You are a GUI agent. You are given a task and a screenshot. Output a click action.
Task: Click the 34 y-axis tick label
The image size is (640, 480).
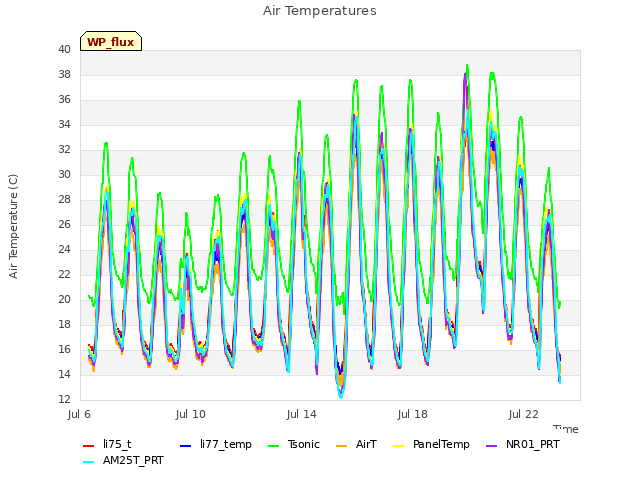[x=64, y=124]
